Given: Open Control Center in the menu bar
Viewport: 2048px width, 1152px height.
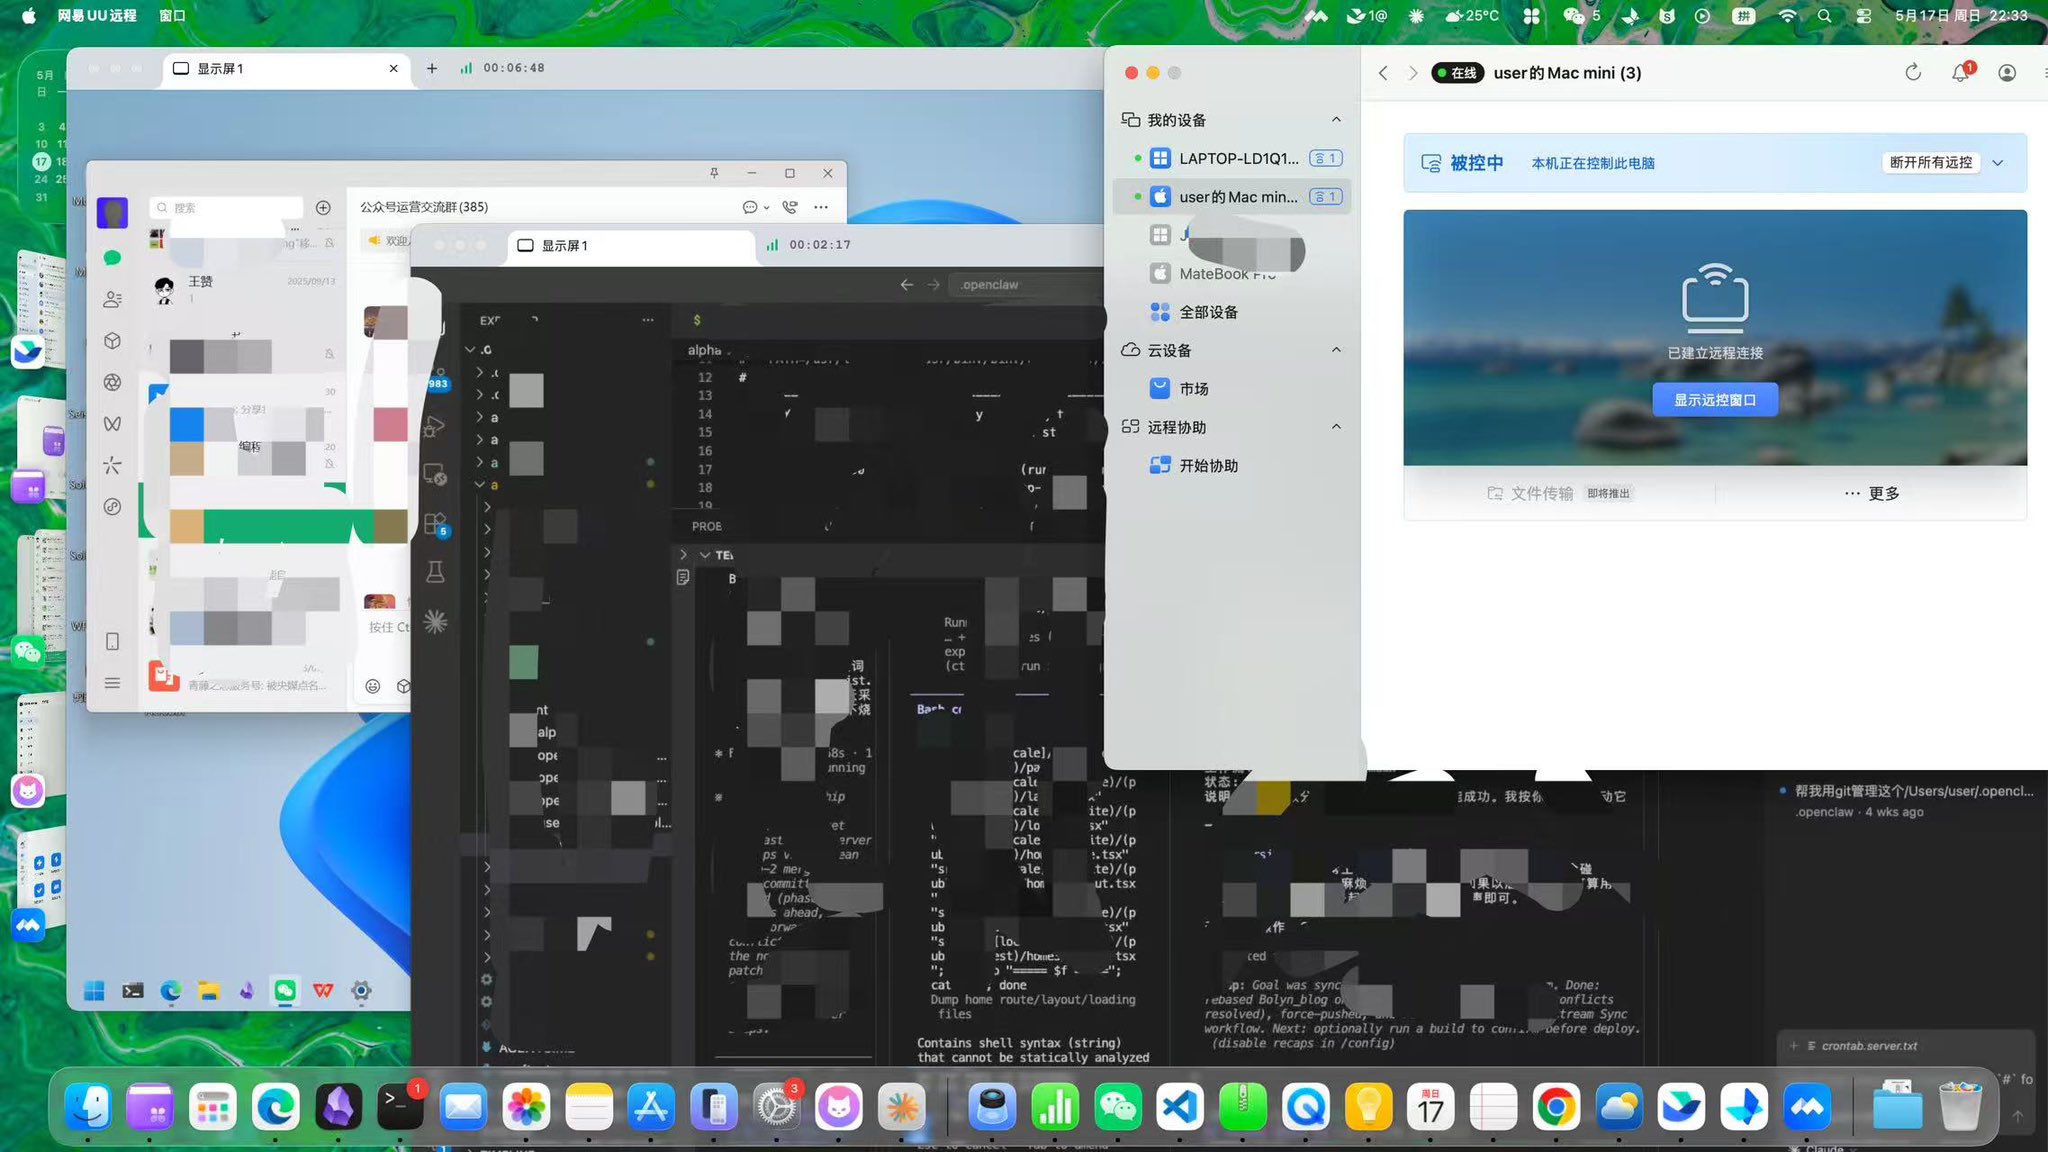Looking at the screenshot, I should coord(1864,15).
